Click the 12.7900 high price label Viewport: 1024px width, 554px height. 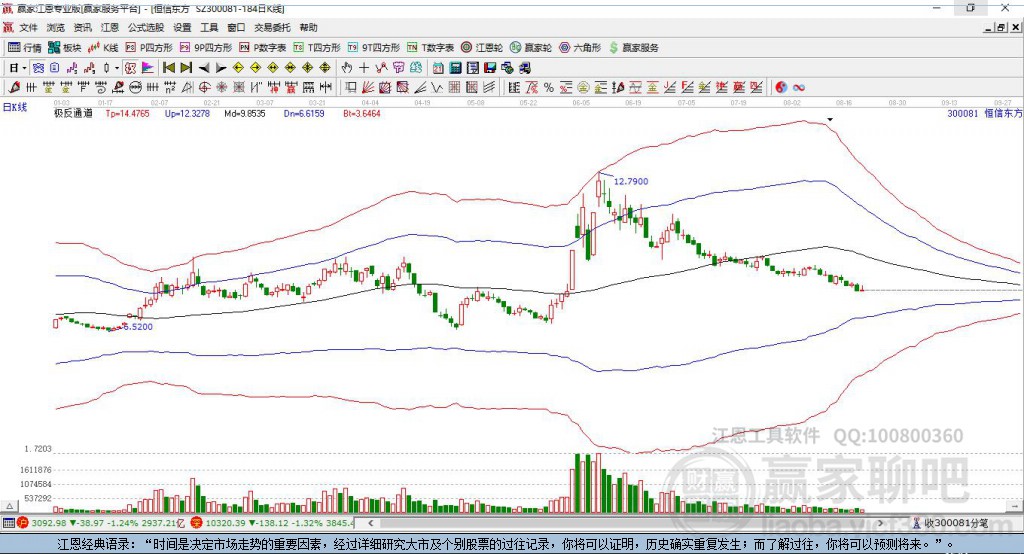(631, 182)
